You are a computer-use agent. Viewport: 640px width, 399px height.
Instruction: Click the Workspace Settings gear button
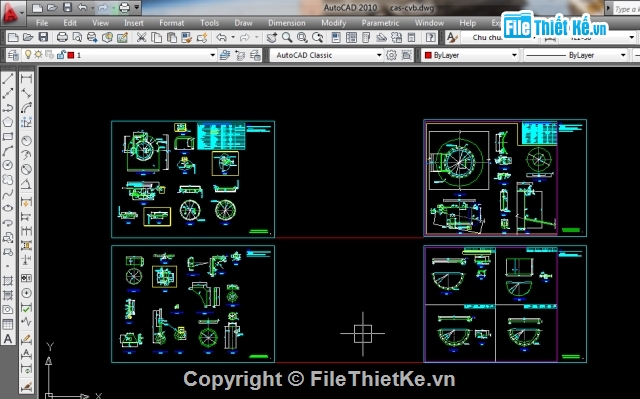click(x=391, y=55)
